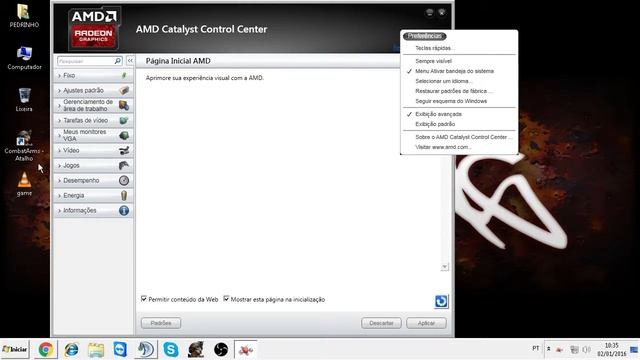The height and width of the screenshot is (360, 640).
Task: Open TeamViewer from the taskbar
Action: [120, 350]
